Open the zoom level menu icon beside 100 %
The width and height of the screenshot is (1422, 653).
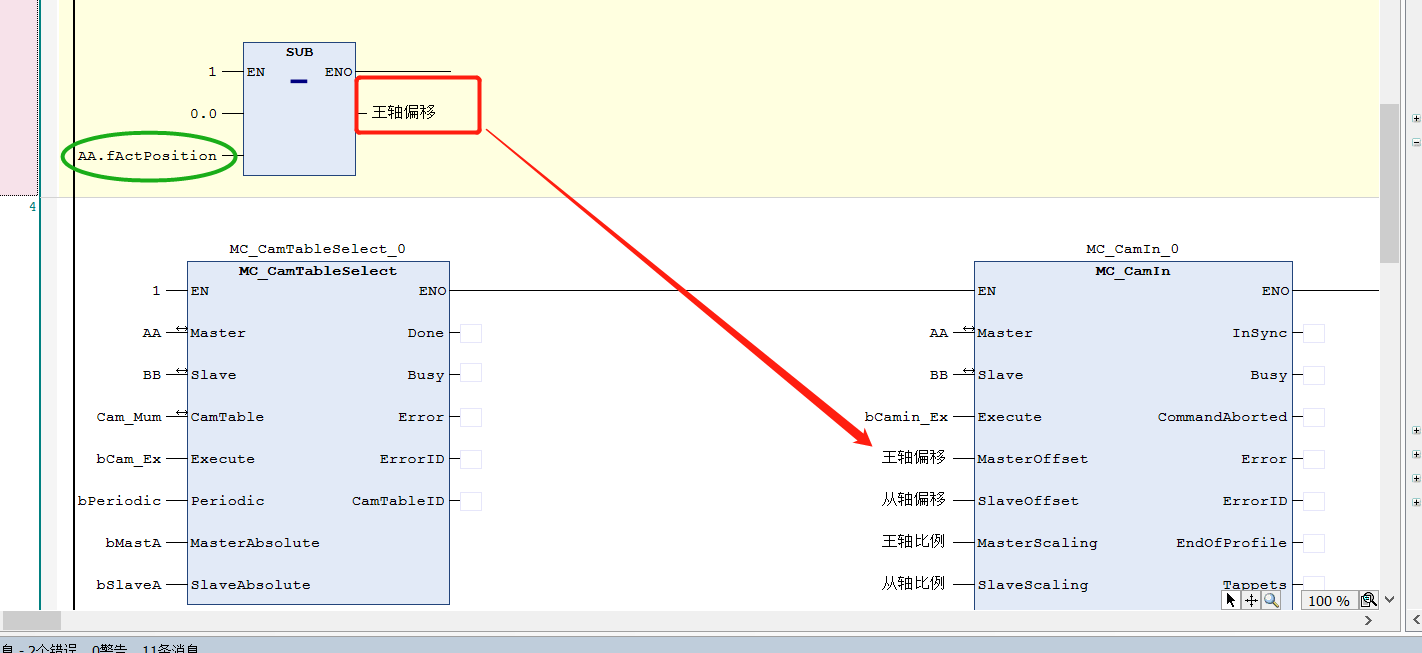pyautogui.click(x=1368, y=600)
